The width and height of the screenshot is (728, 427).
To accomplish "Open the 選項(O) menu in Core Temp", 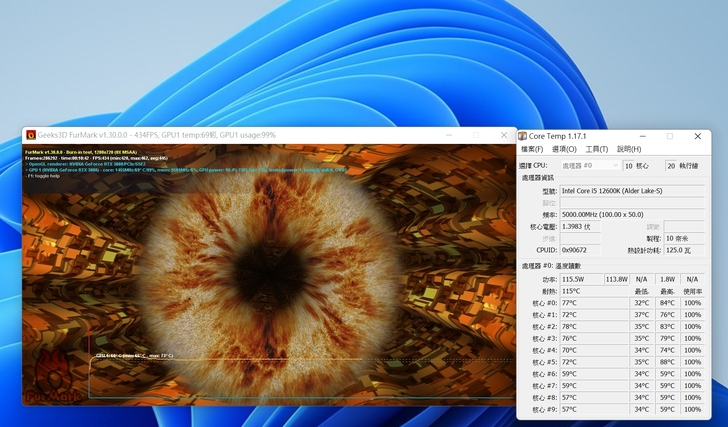I will coord(563,149).
